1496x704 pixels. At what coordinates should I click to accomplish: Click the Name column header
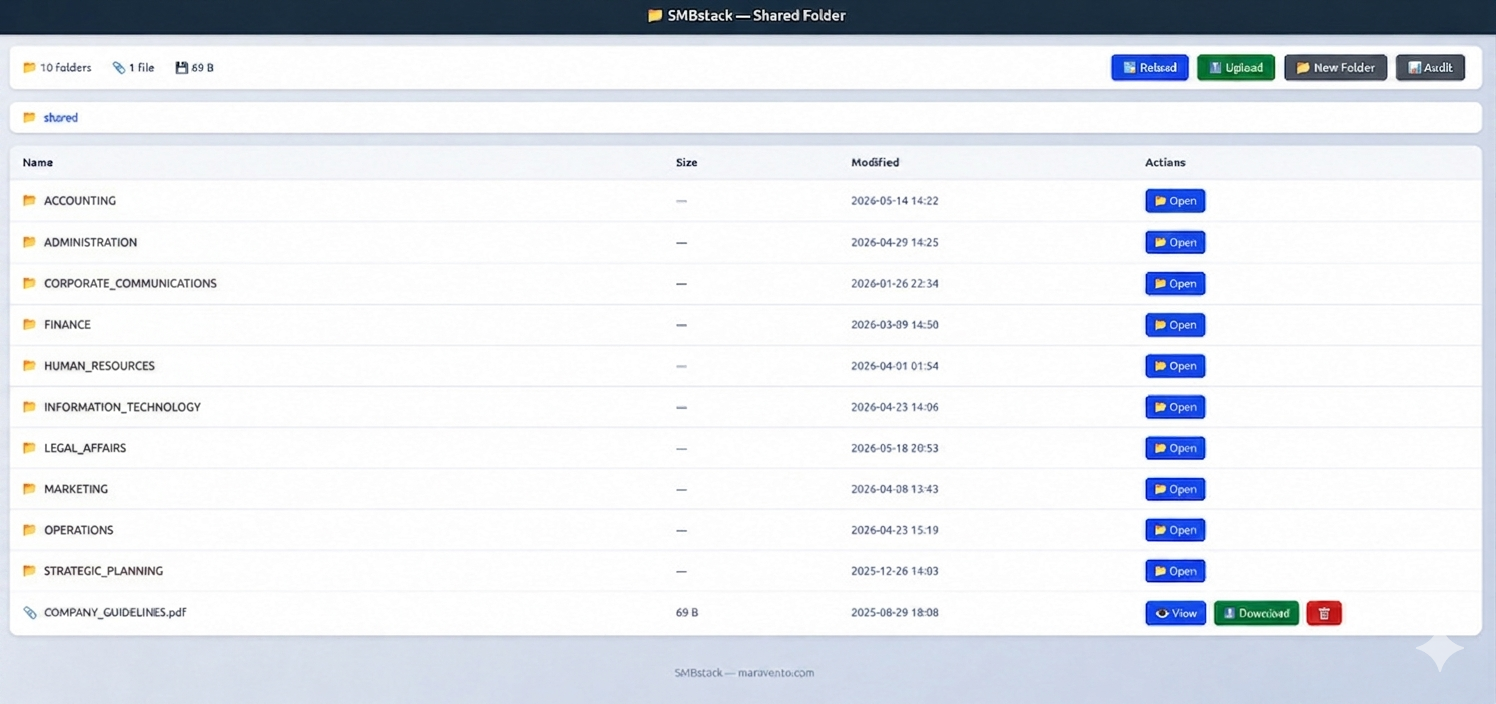38,162
